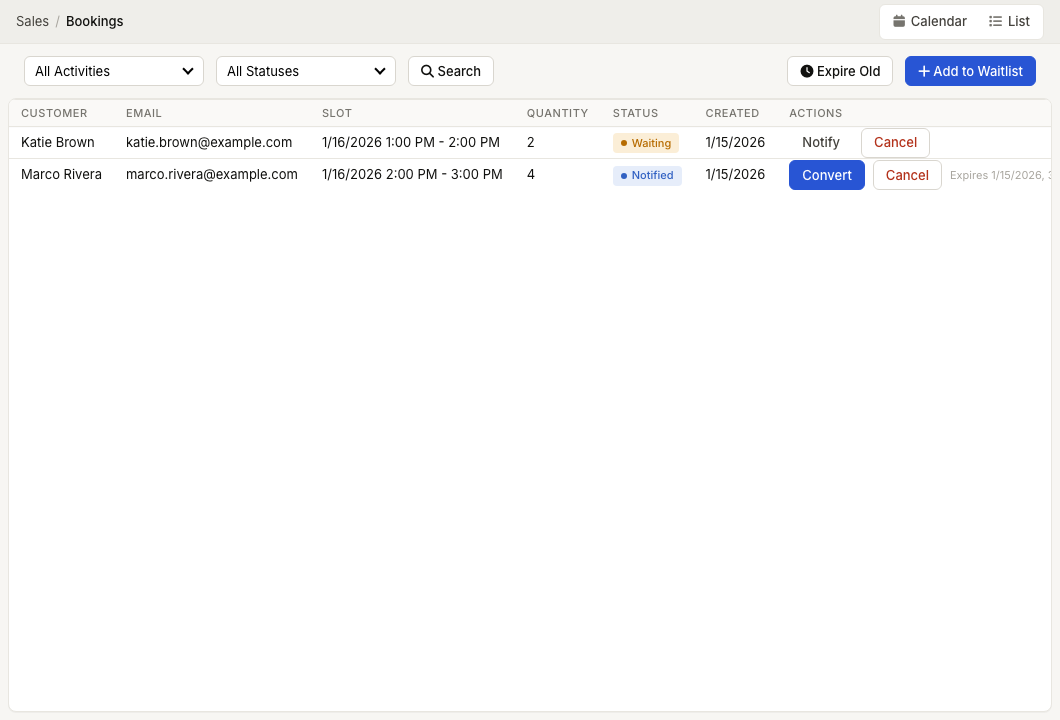Select customer name Katie Brown
The width and height of the screenshot is (1060, 720).
point(57,143)
